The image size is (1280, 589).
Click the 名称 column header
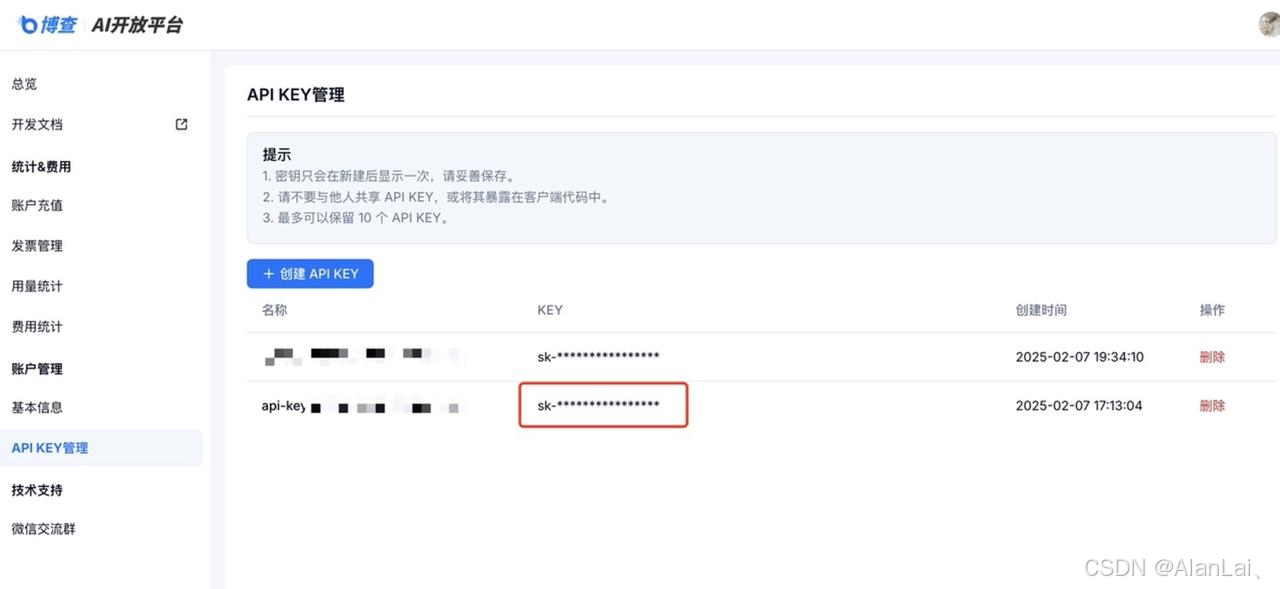point(274,310)
